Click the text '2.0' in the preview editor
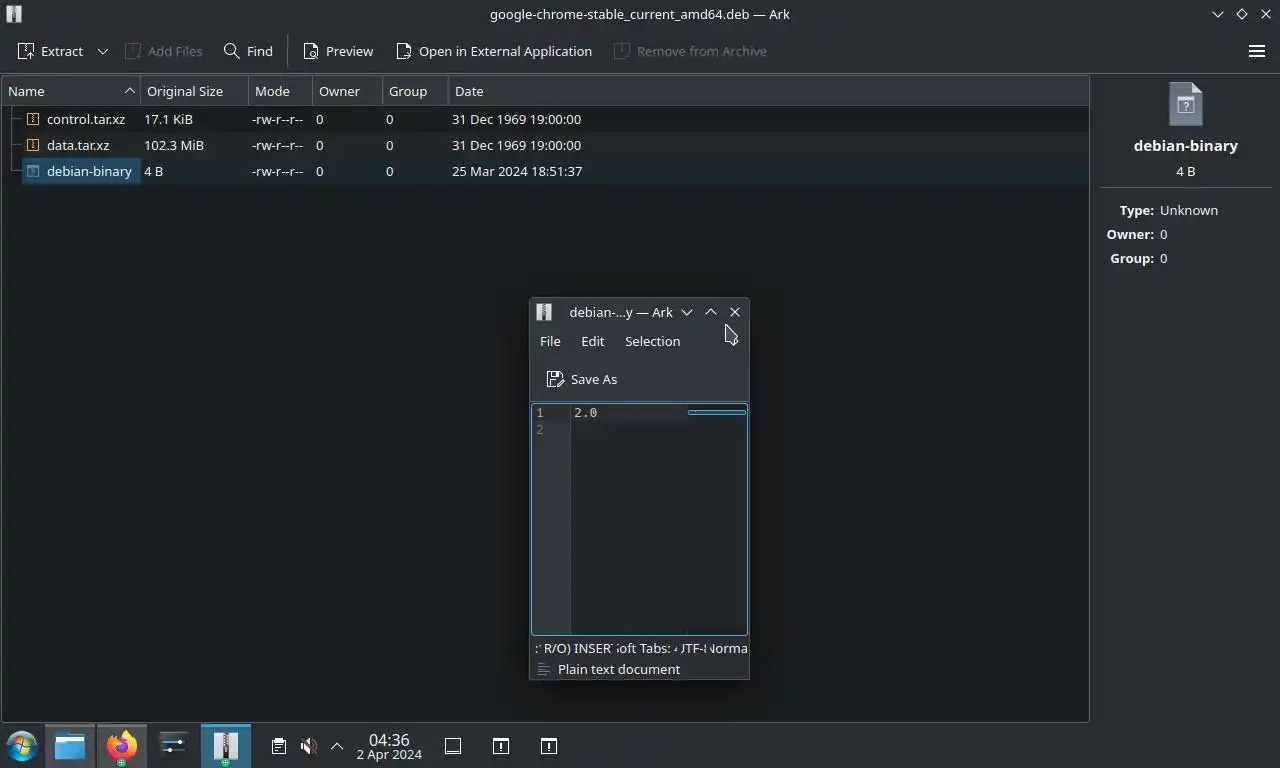Image resolution: width=1280 pixels, height=768 pixels. point(585,412)
